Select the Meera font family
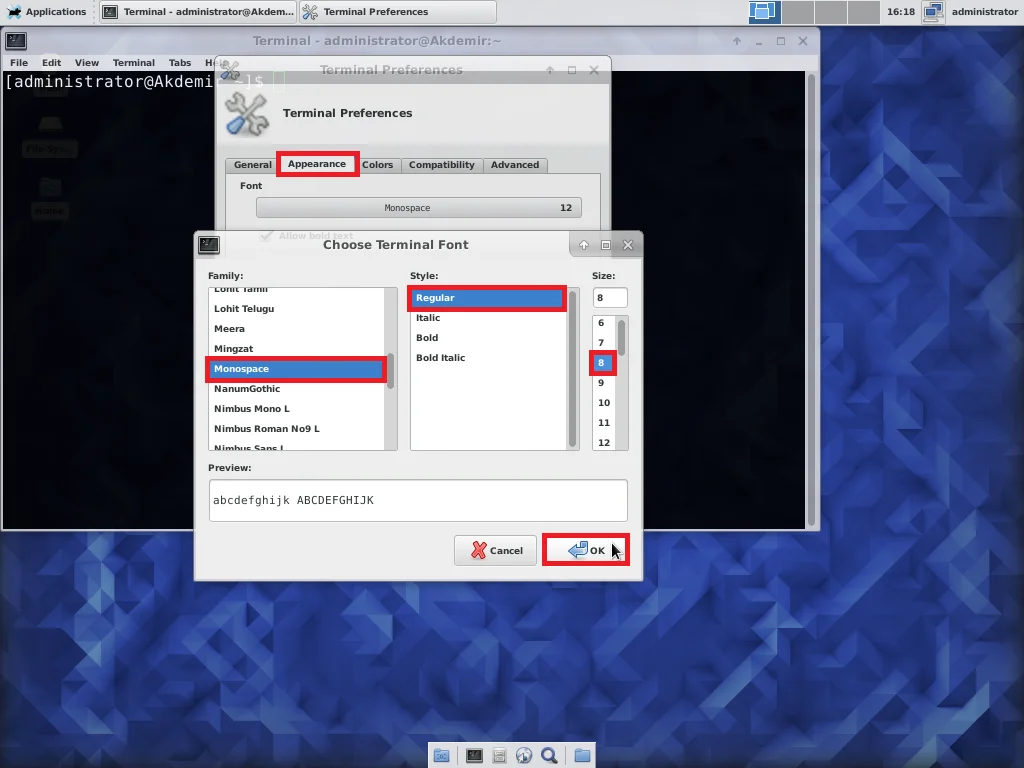The width and height of the screenshot is (1024, 768). 297,329
